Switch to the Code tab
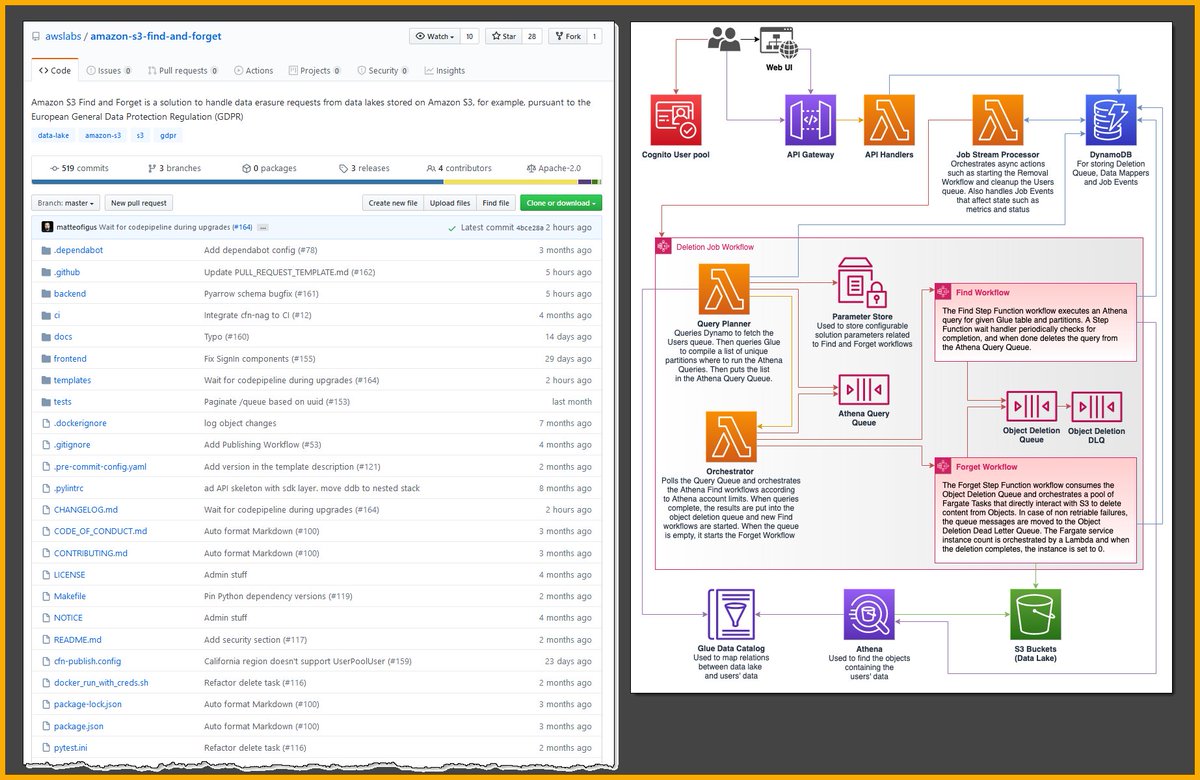 pyautogui.click(x=54, y=71)
